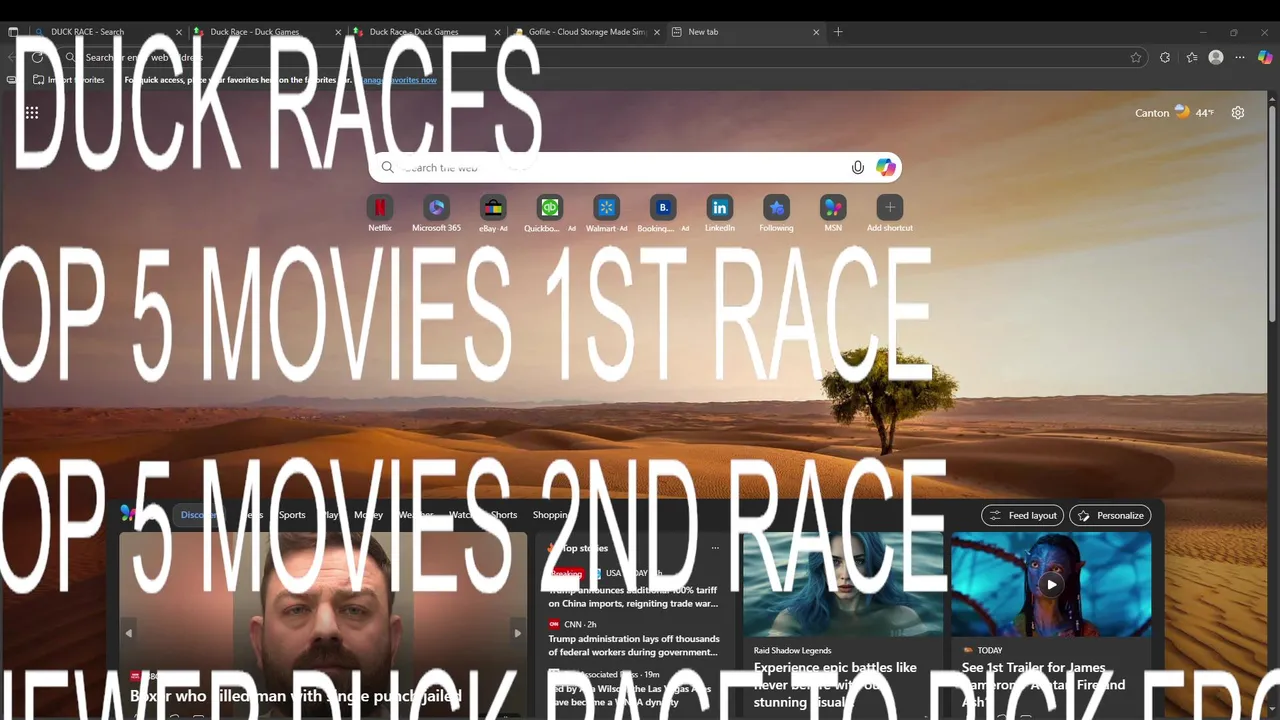Image resolution: width=1280 pixels, height=720 pixels.
Task: Open Copilot sidebar from toolbar
Action: pyautogui.click(x=1265, y=57)
